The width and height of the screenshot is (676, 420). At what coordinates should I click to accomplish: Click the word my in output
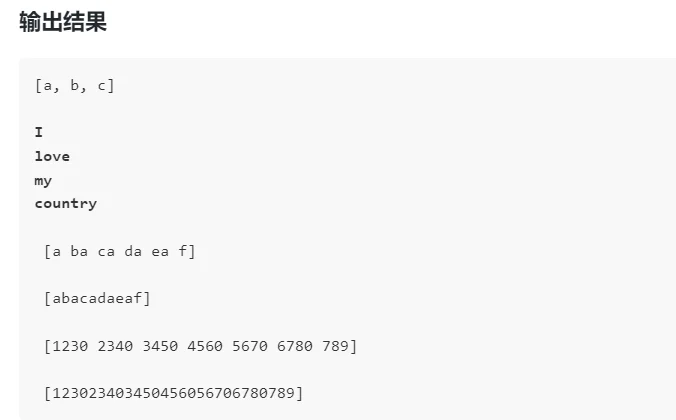[x=43, y=181]
